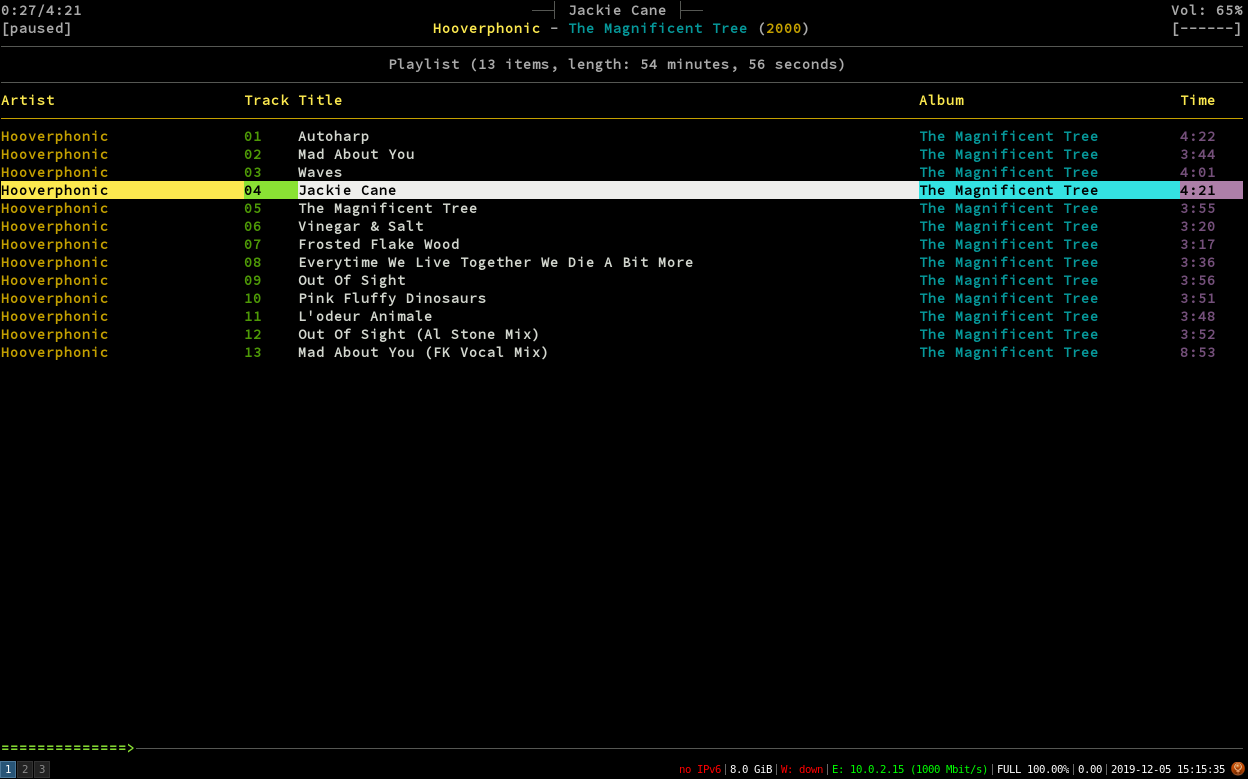Click the 4:01 duration of Waves
1248x779 pixels.
1198,172
